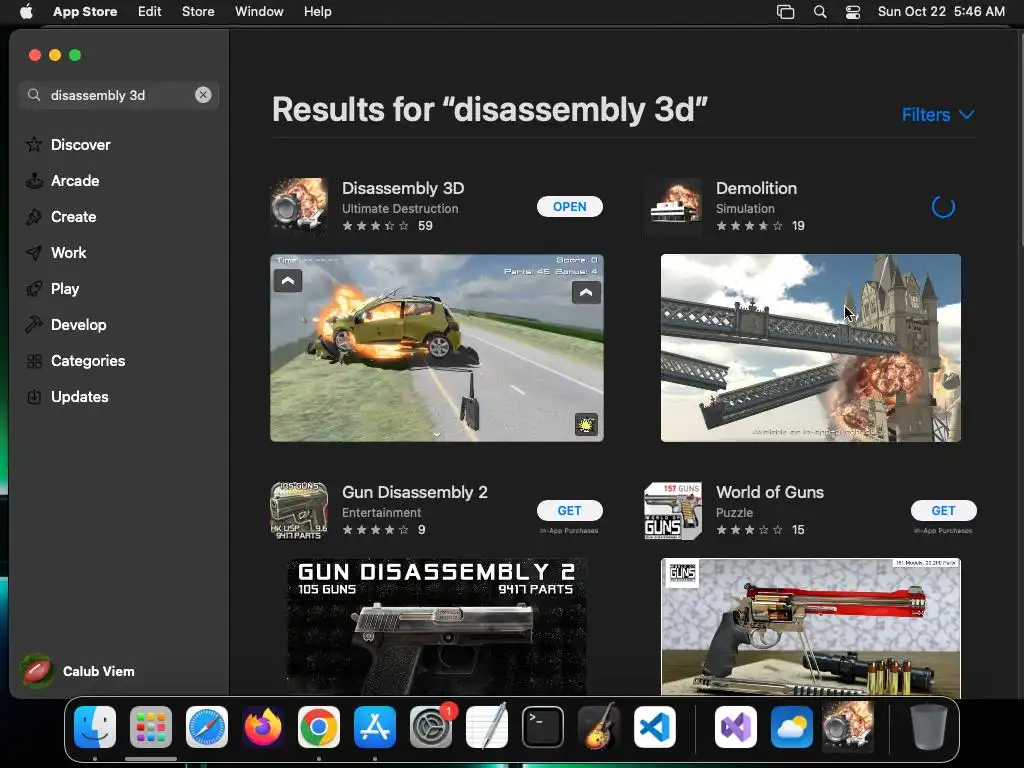The width and height of the screenshot is (1024, 768).
Task: Open the Demolition title link
Action: click(x=756, y=188)
